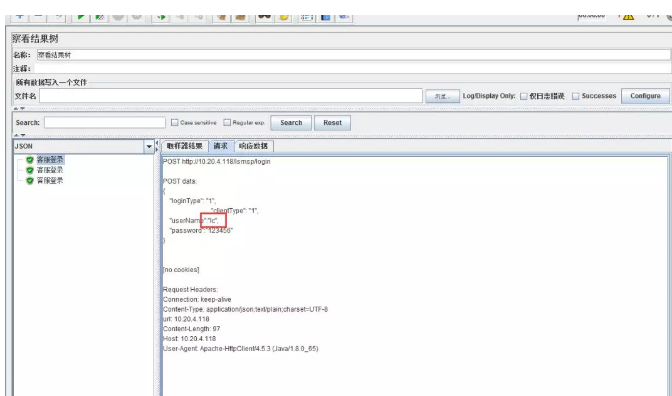Click the POST http://10.20.4.118/lsmsp/login line
This screenshot has width=672, height=396.
(216, 162)
